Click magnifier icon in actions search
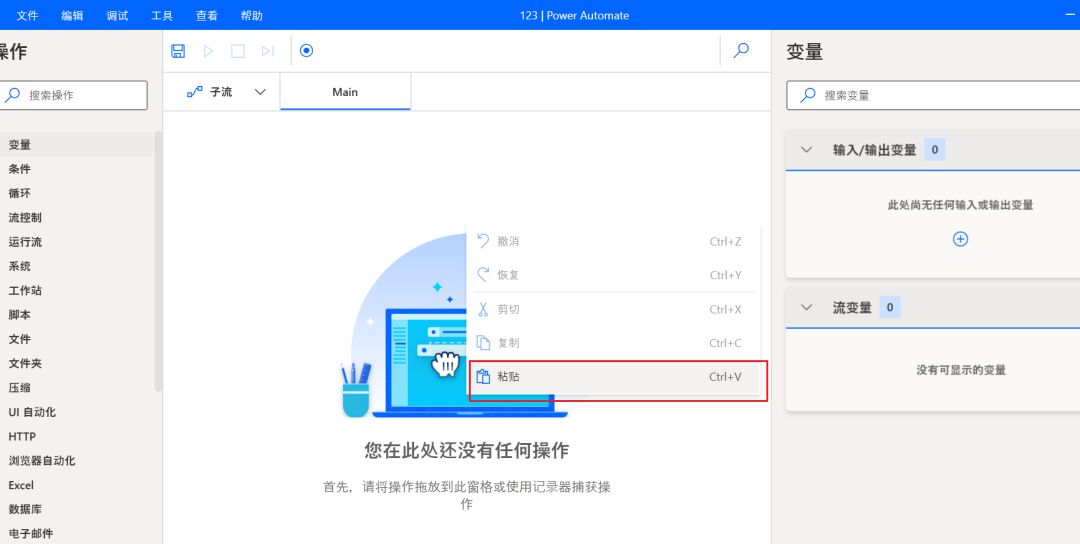This screenshot has height=544, width=1080. [12, 95]
